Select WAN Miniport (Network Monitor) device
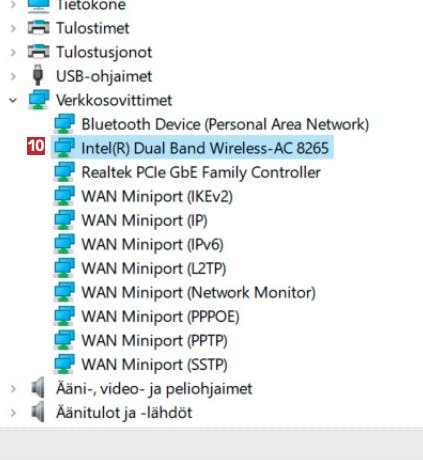 (x=199, y=293)
